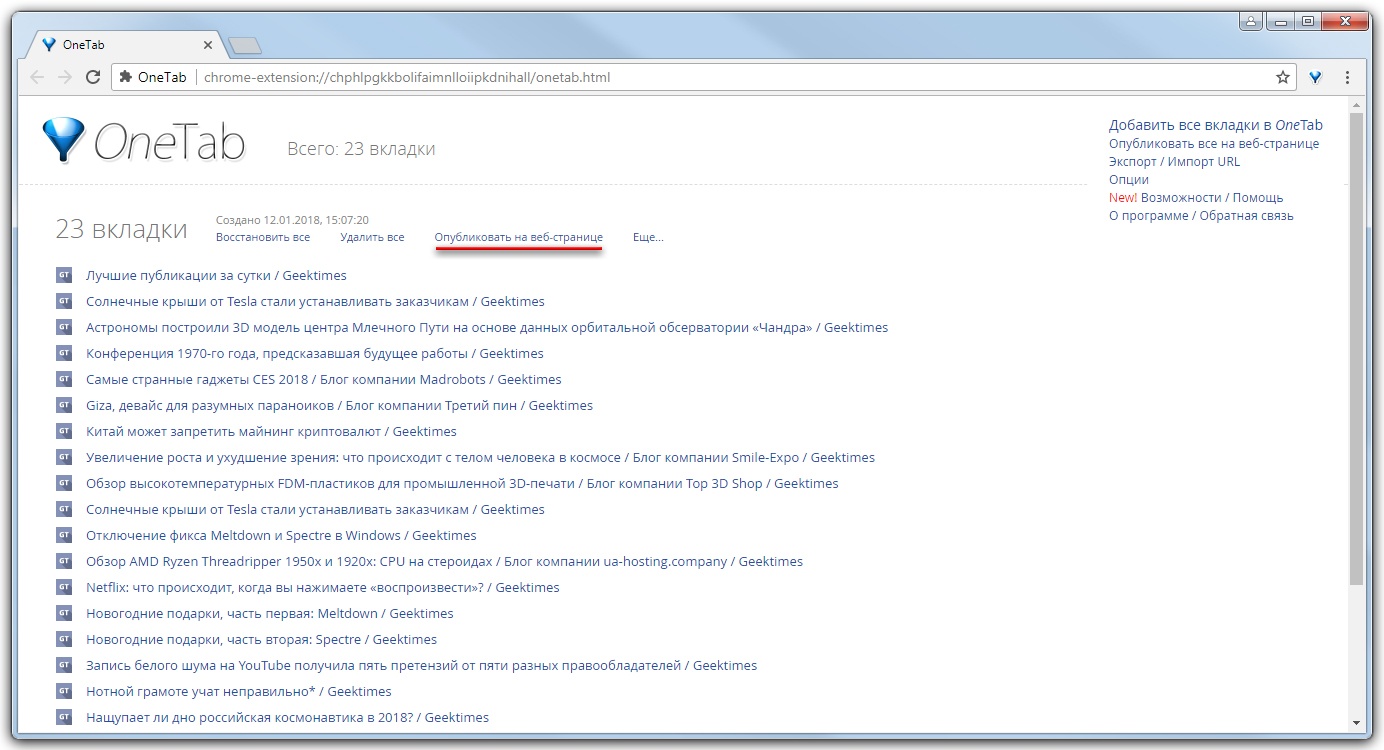Click the GT favicon next to 'Конференция 1970-го года'
The image size is (1384, 750).
(x=64, y=353)
